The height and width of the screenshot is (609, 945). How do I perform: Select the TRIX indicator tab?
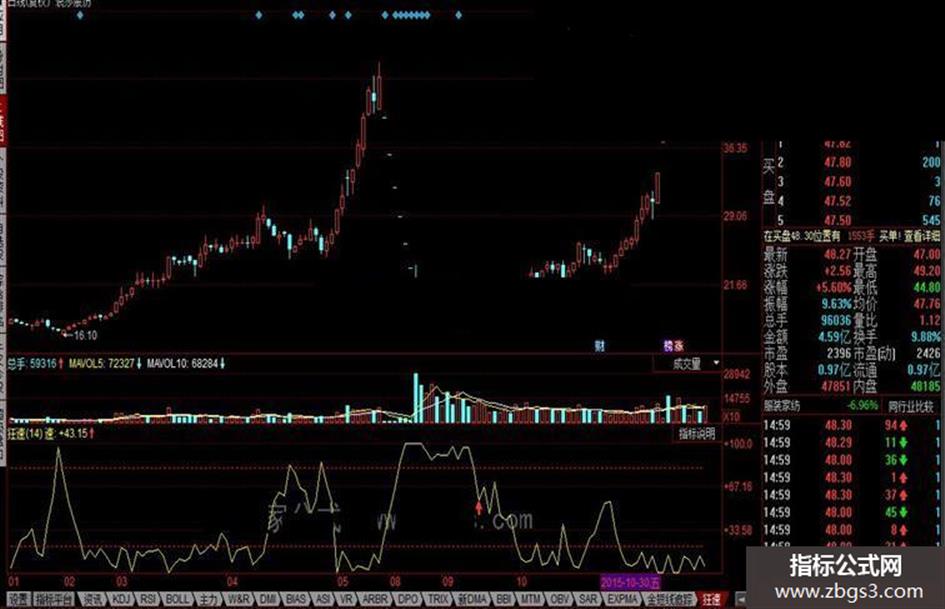point(438,599)
